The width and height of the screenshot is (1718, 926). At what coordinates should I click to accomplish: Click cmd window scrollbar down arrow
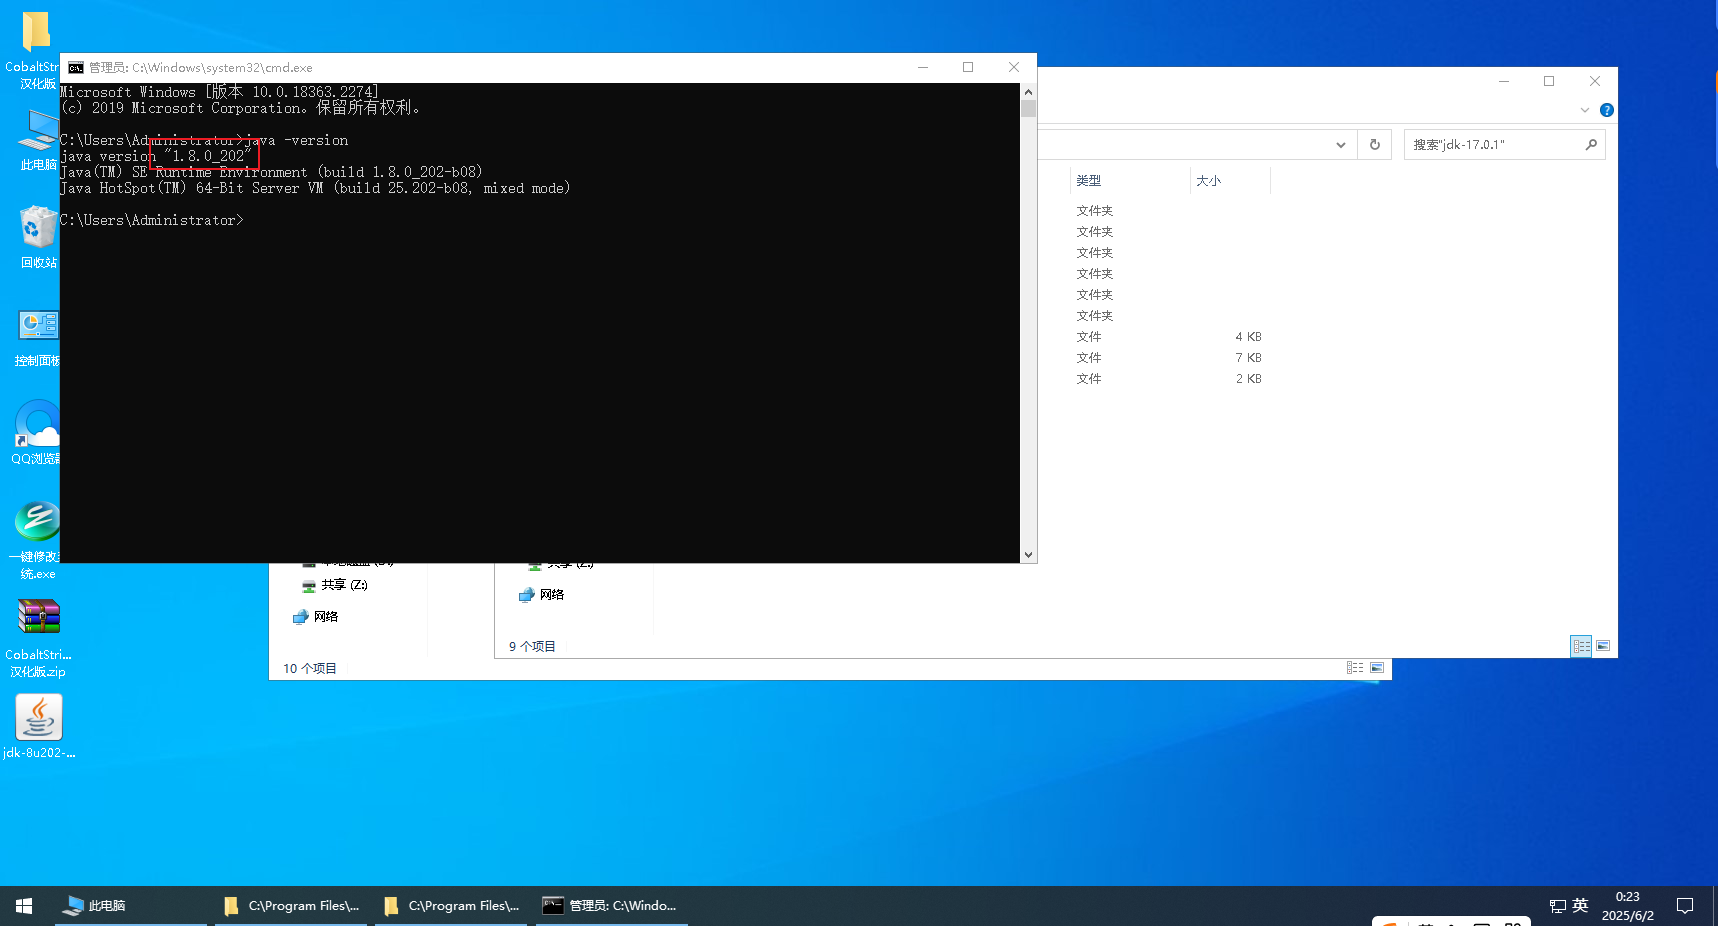click(x=1028, y=555)
